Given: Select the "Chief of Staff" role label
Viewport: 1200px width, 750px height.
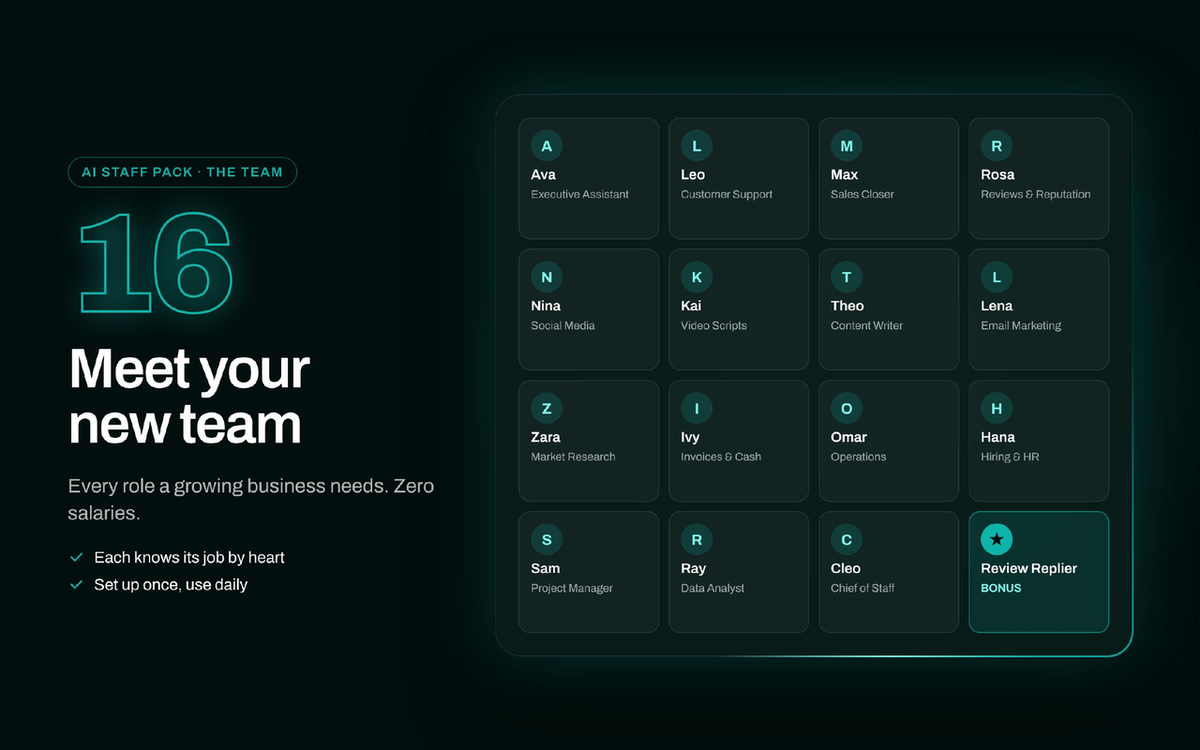Looking at the screenshot, I should [863, 588].
